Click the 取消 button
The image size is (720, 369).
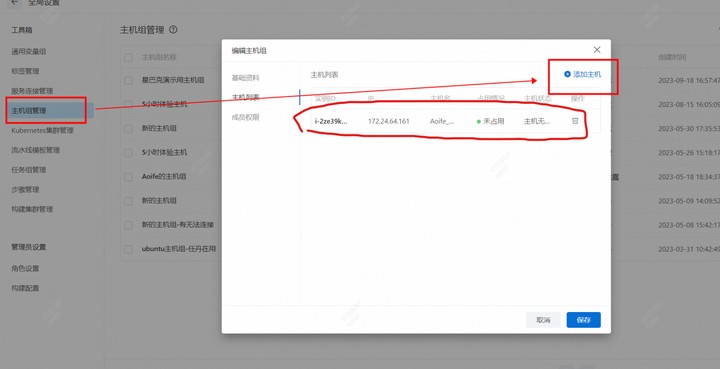click(x=543, y=320)
